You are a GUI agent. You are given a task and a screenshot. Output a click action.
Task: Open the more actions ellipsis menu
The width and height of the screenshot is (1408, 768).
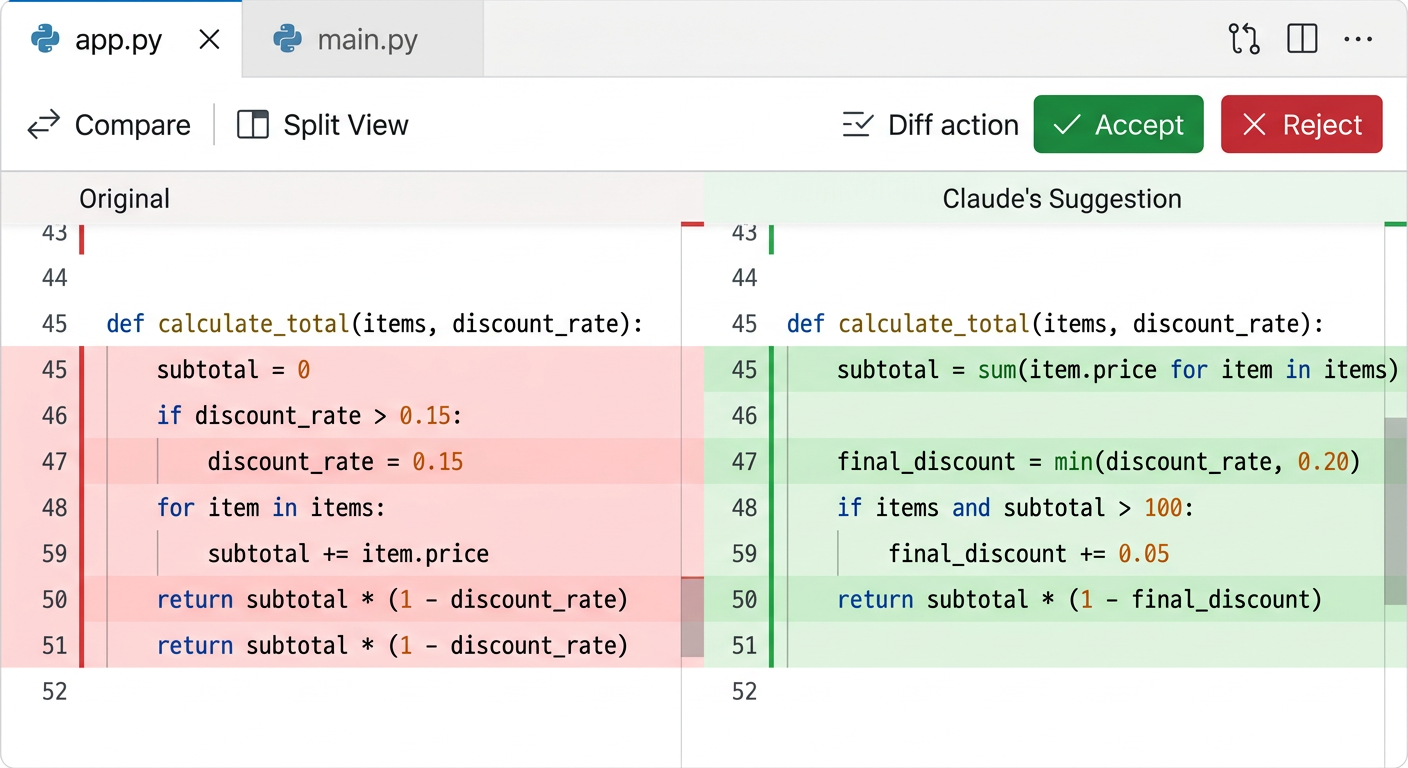tap(1358, 39)
